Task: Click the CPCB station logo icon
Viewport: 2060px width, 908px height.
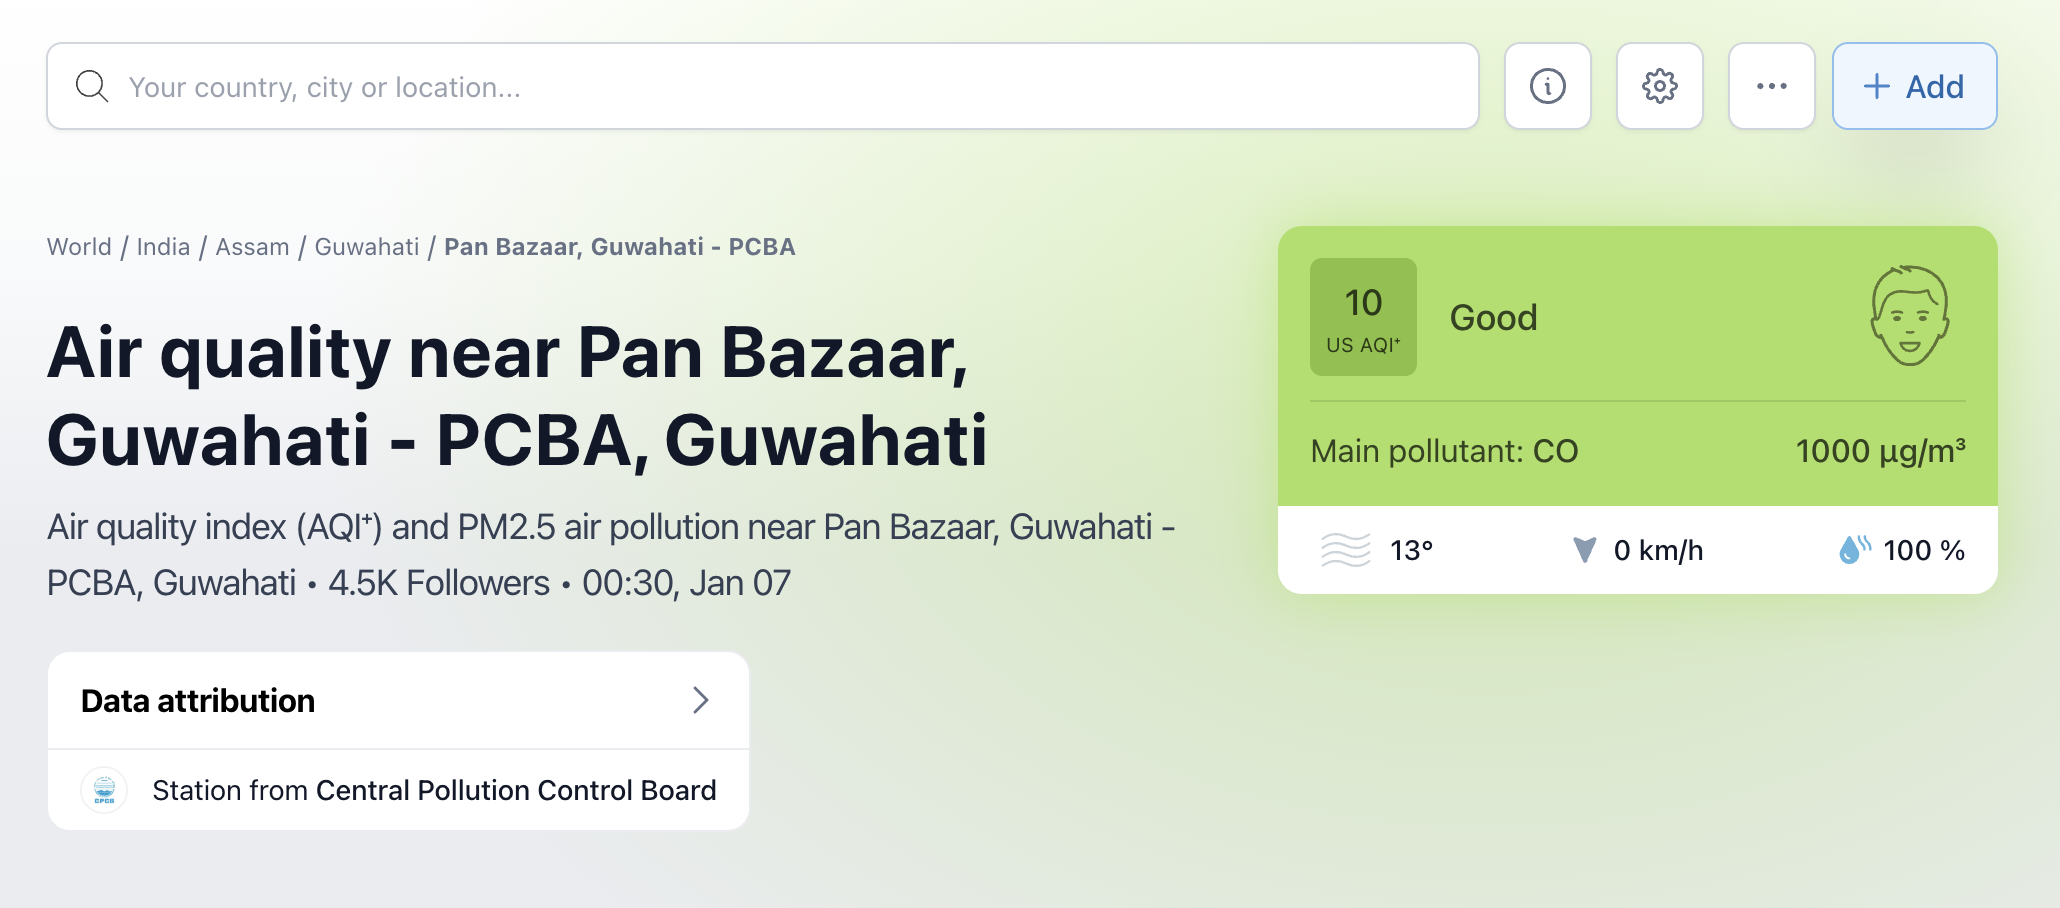Action: [x=104, y=790]
